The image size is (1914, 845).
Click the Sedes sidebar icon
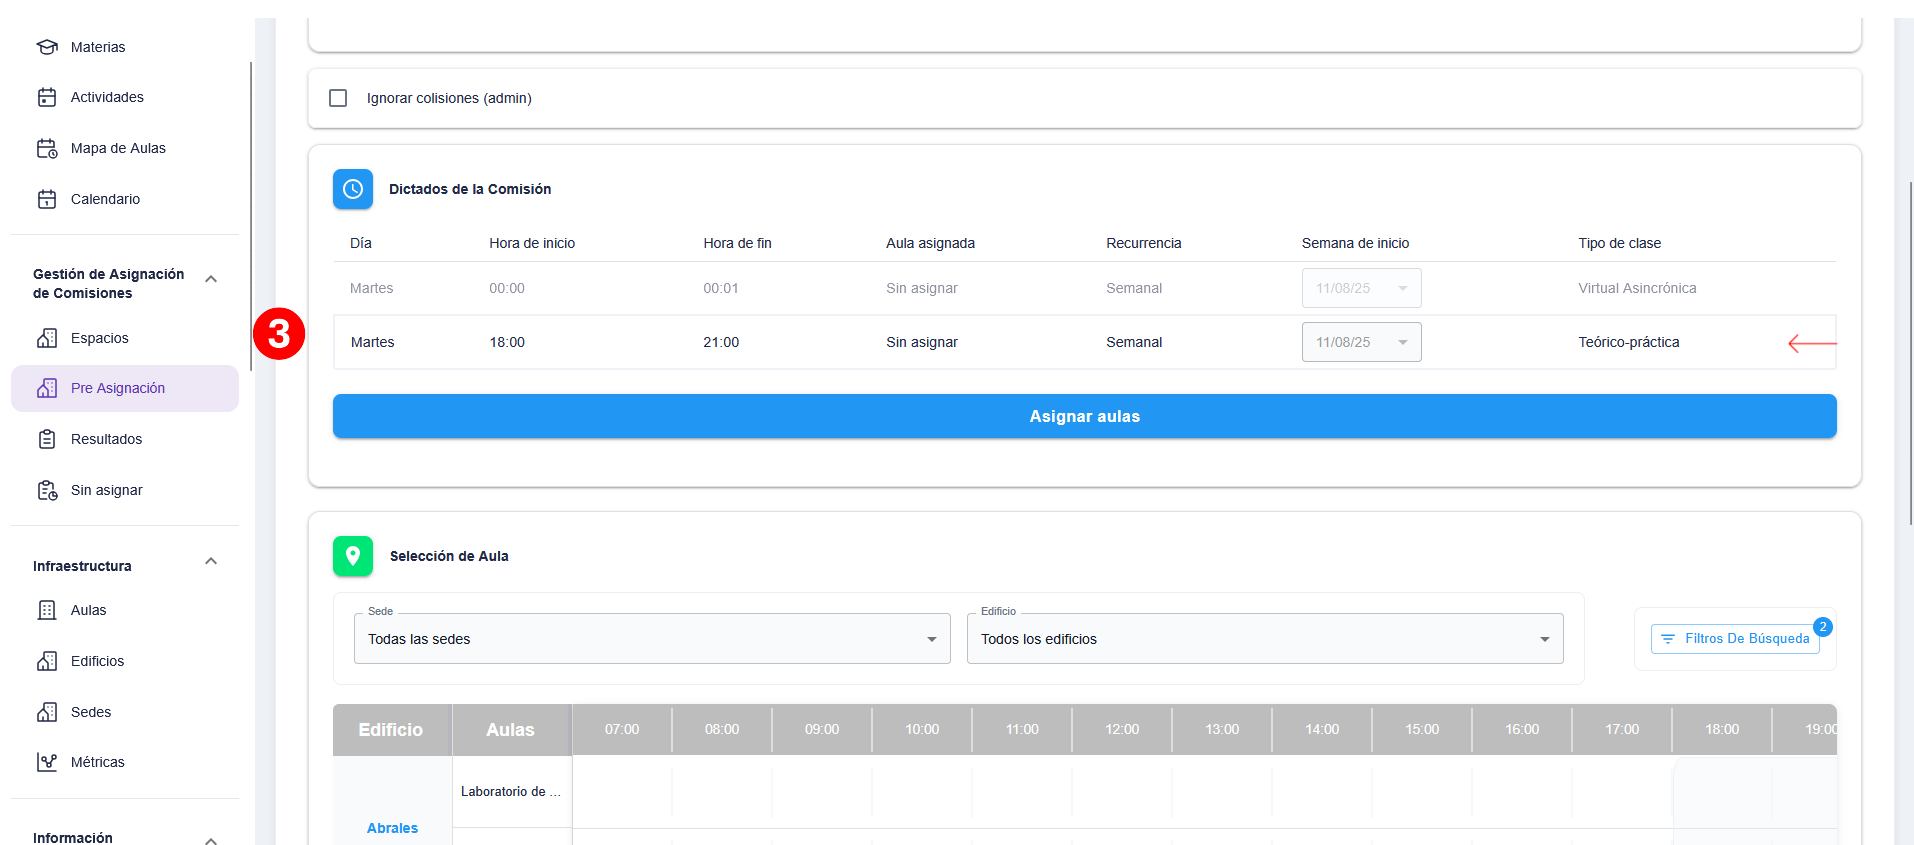[x=47, y=712]
